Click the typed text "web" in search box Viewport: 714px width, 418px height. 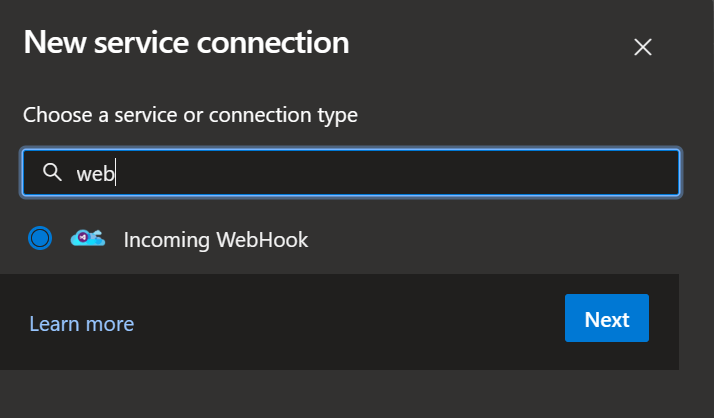click(95, 174)
